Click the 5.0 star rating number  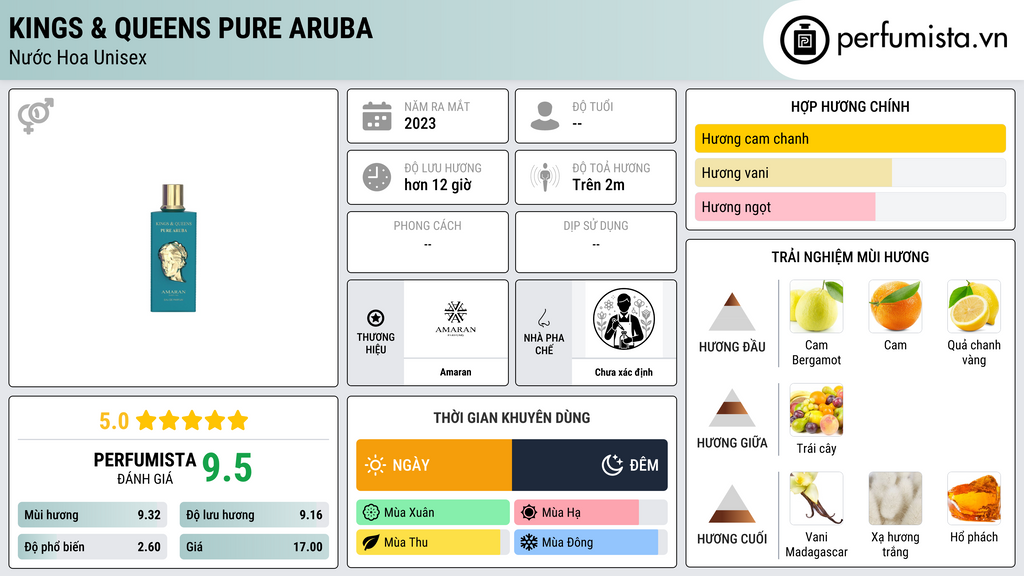point(114,421)
